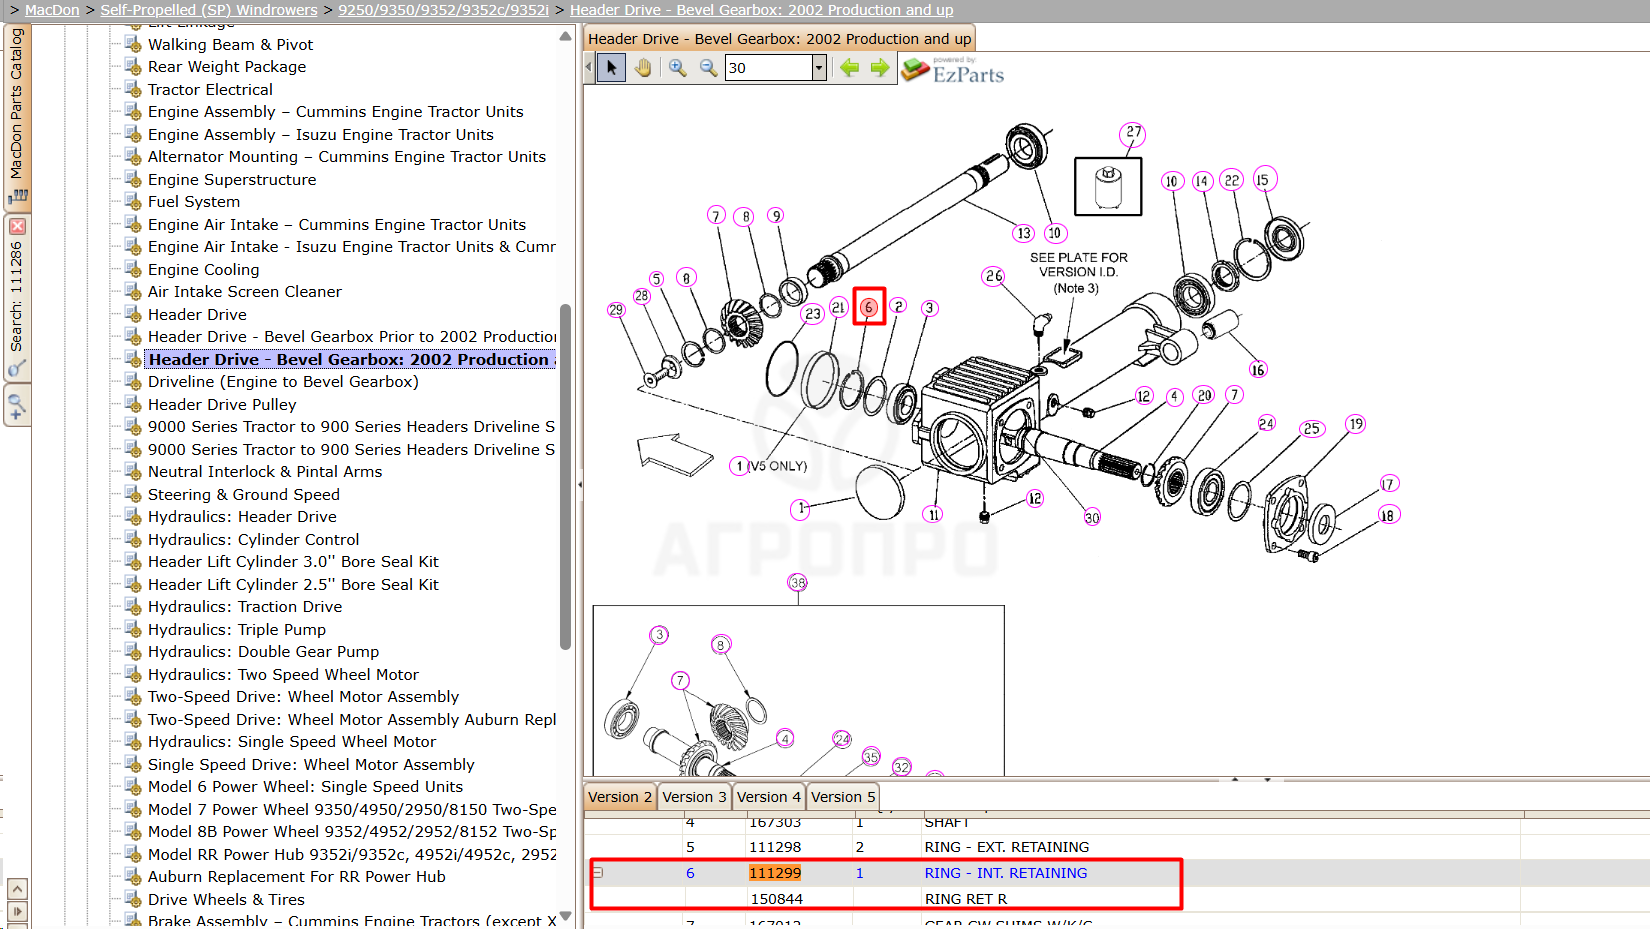The width and height of the screenshot is (1650, 929).
Task: Switch to Version 2 tab
Action: [620, 797]
